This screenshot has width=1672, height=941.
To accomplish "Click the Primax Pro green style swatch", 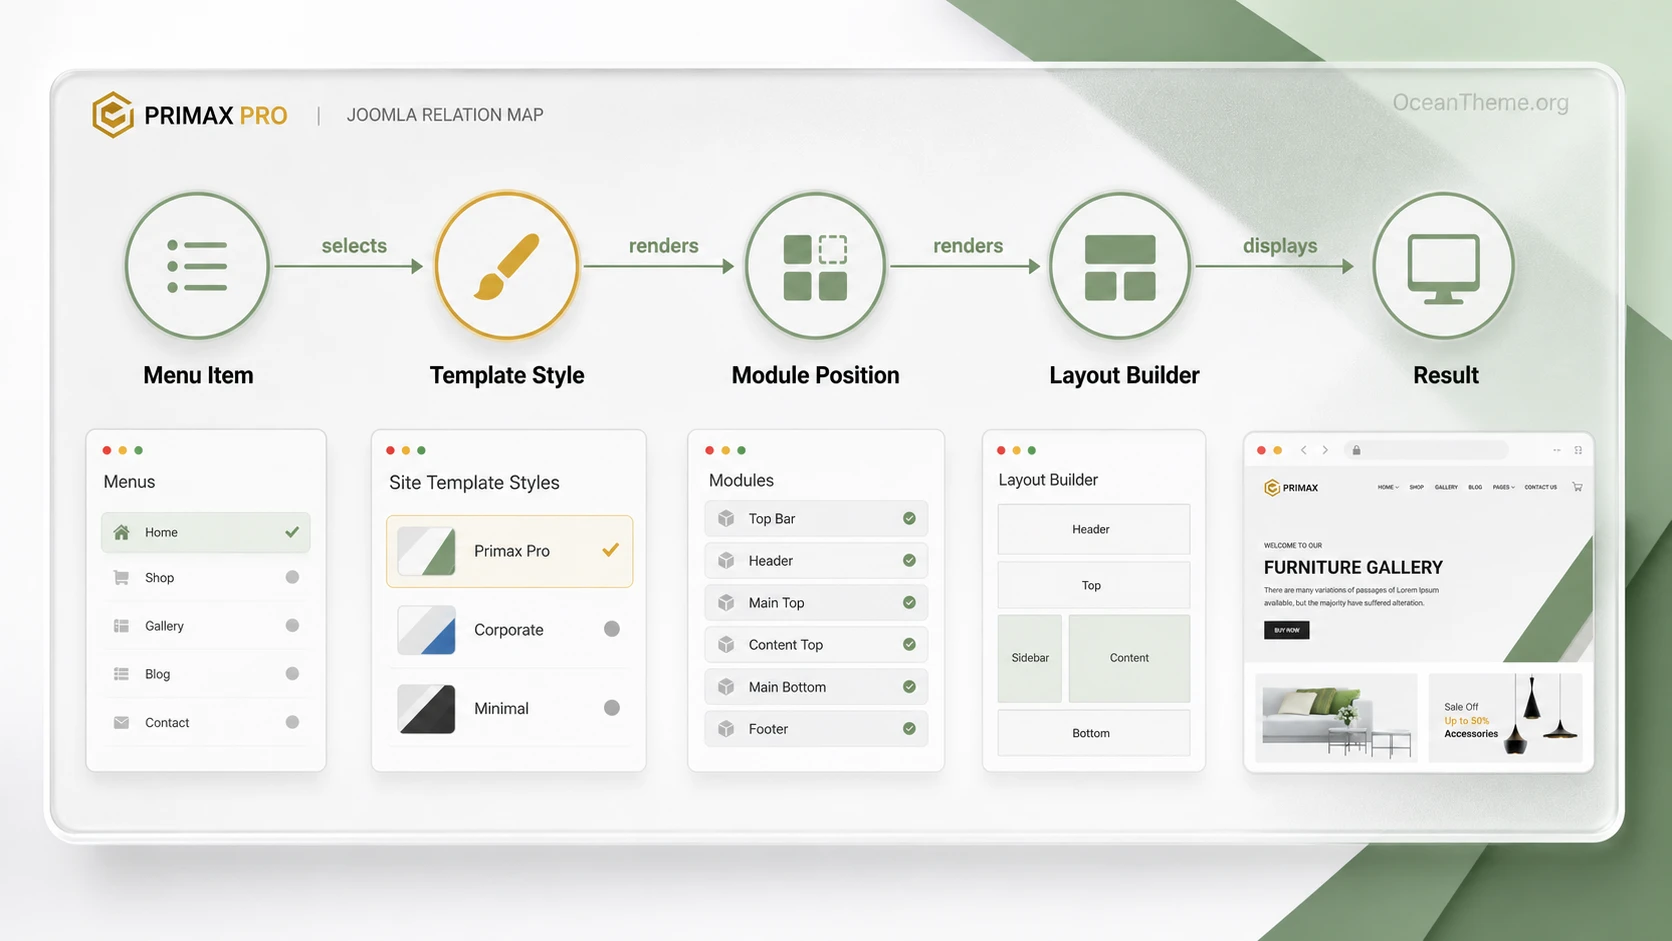I will click(x=426, y=551).
